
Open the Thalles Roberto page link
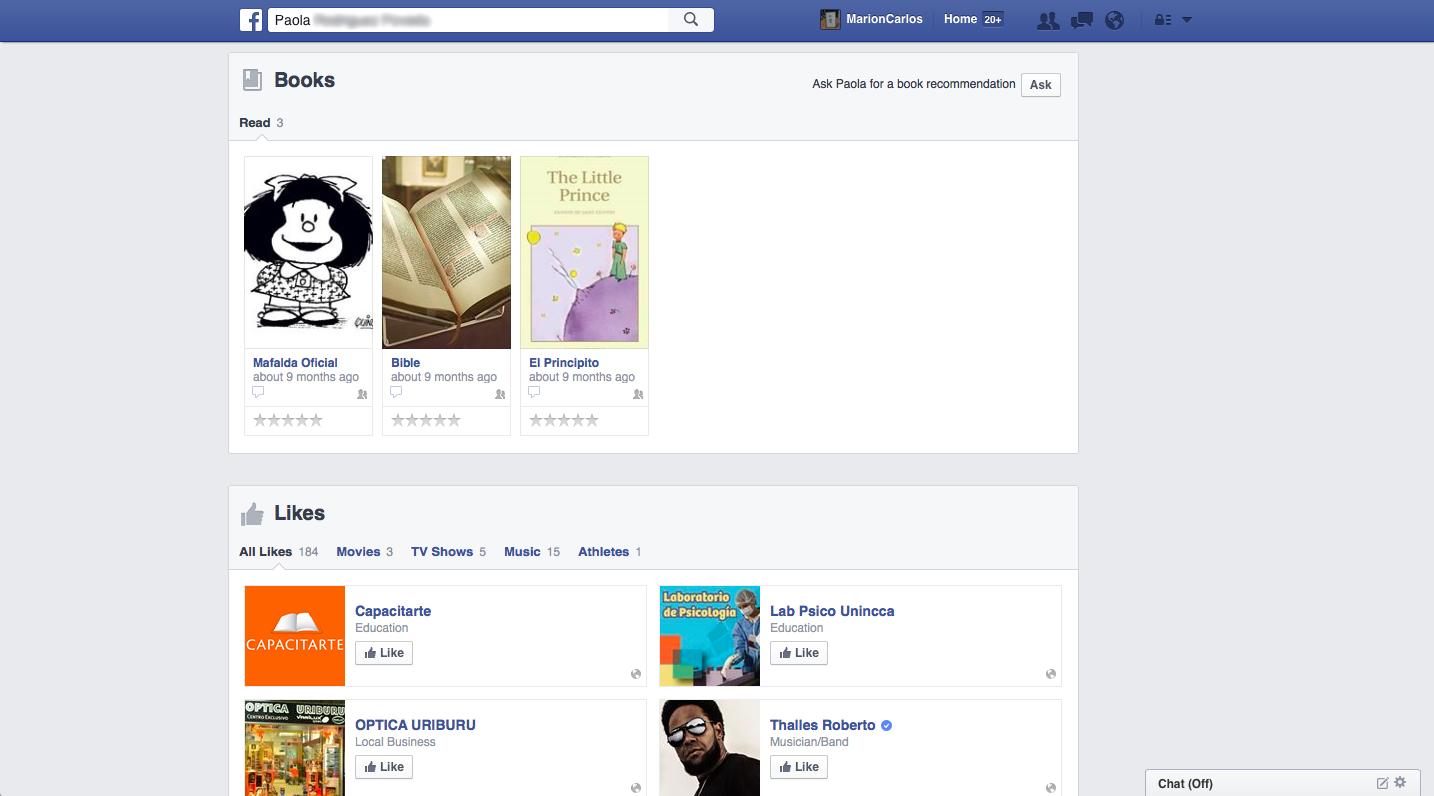click(x=822, y=725)
